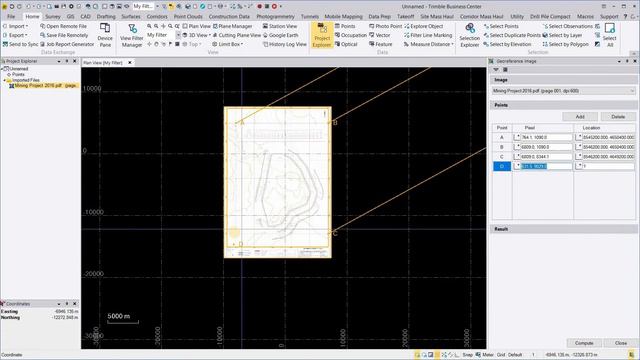Click Select Observations

[567, 26]
